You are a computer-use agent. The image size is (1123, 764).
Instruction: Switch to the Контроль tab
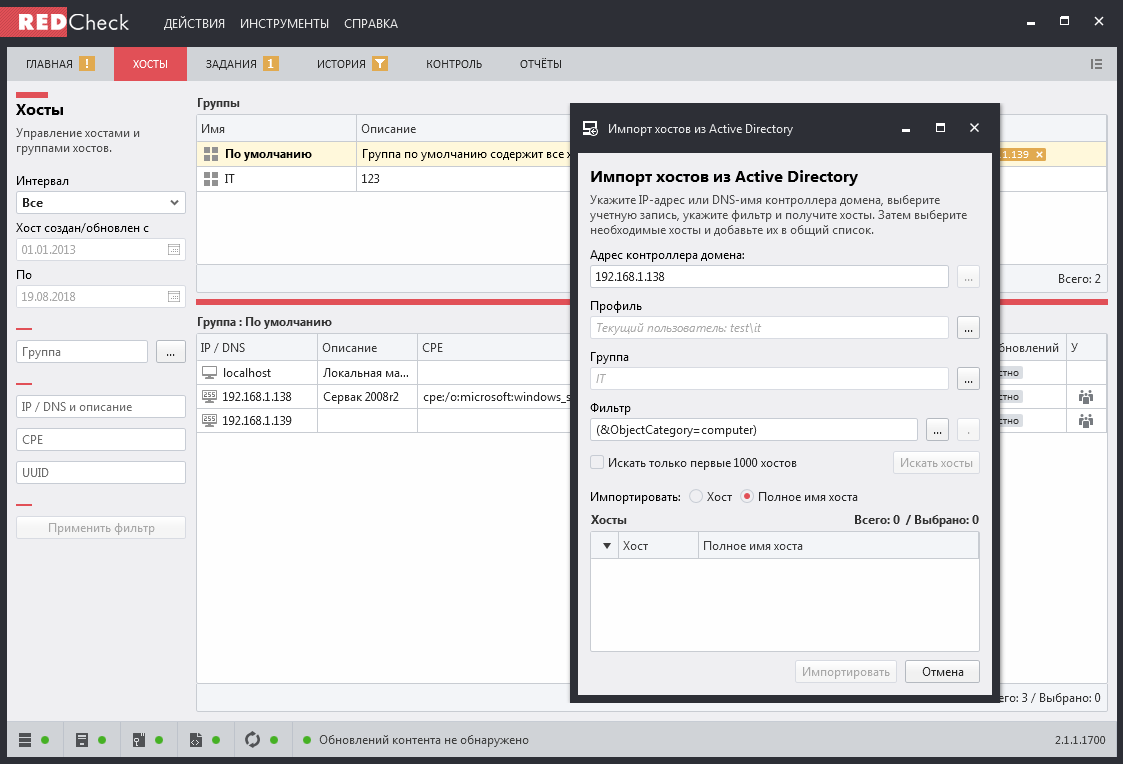453,64
